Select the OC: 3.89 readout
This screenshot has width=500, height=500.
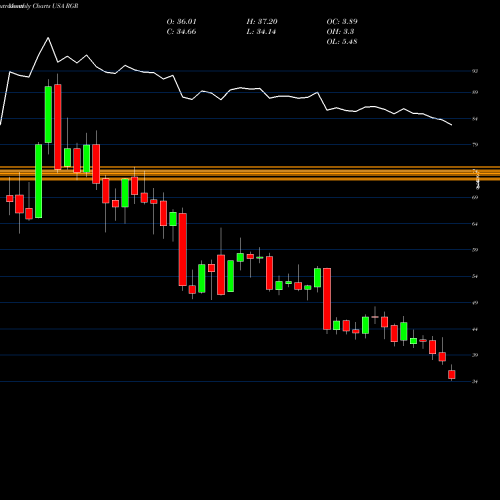pos(342,22)
